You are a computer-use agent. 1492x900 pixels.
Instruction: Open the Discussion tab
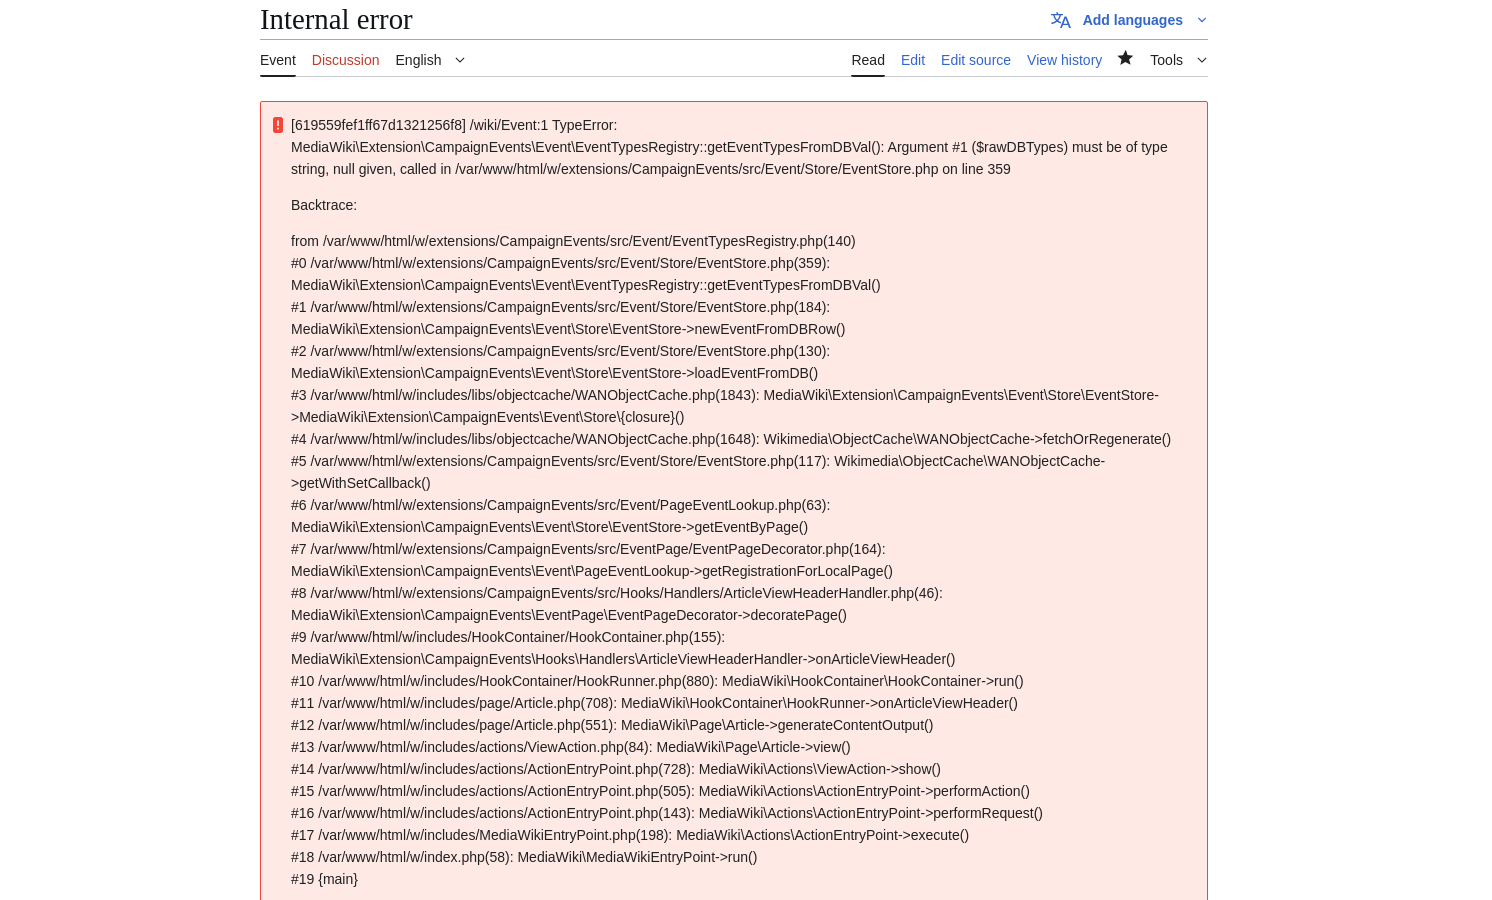click(x=345, y=60)
